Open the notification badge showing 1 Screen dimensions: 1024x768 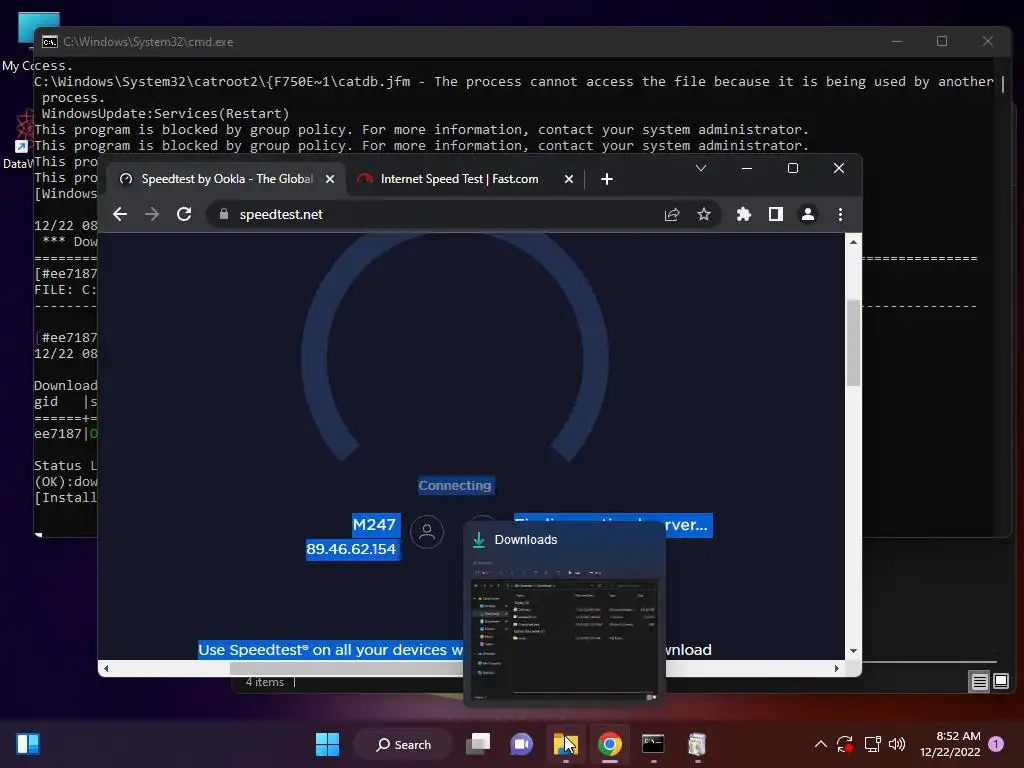(x=996, y=744)
